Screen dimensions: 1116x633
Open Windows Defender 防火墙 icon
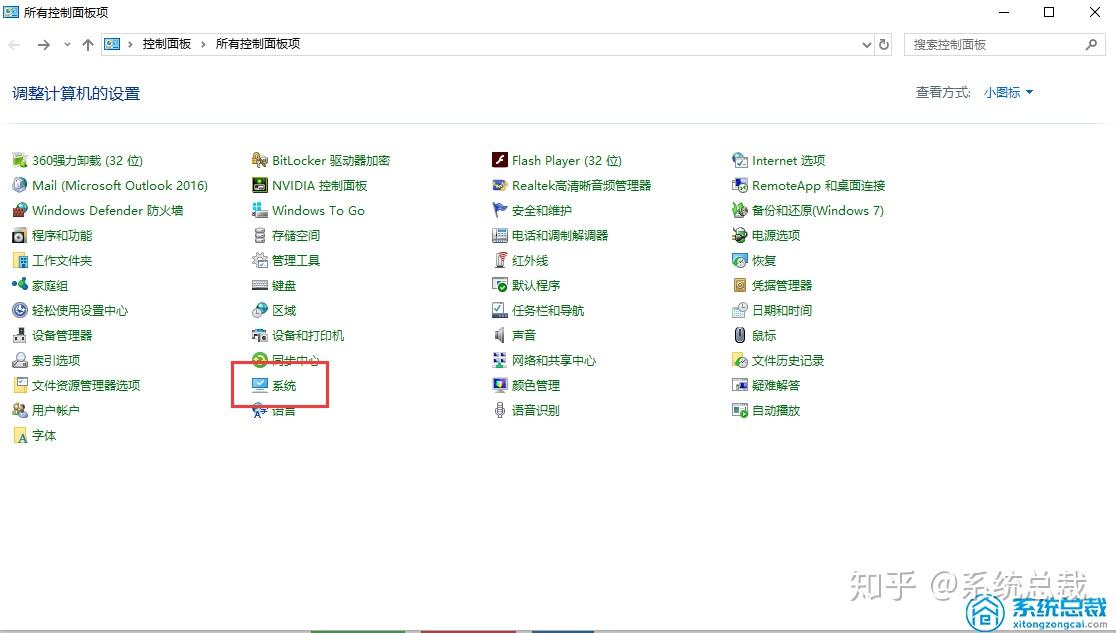(20, 210)
